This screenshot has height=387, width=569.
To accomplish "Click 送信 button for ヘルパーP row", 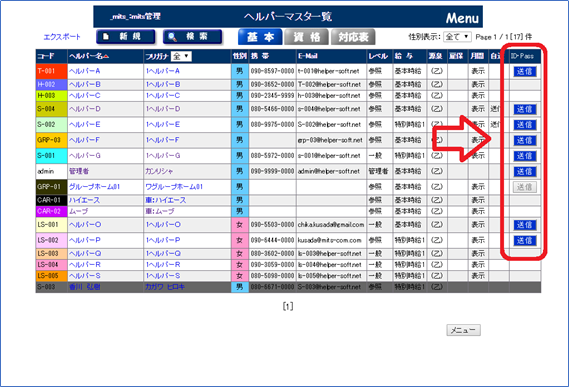I will [524, 240].
